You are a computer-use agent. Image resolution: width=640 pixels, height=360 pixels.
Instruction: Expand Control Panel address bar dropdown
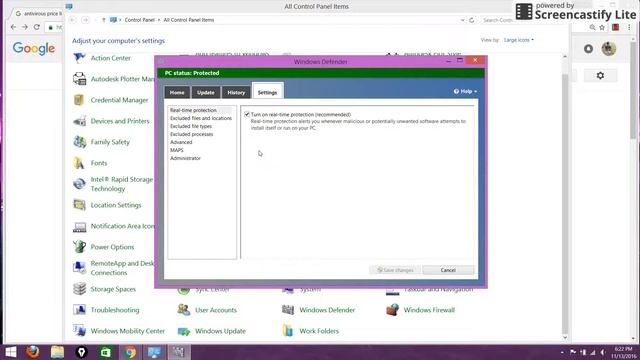tap(462, 20)
